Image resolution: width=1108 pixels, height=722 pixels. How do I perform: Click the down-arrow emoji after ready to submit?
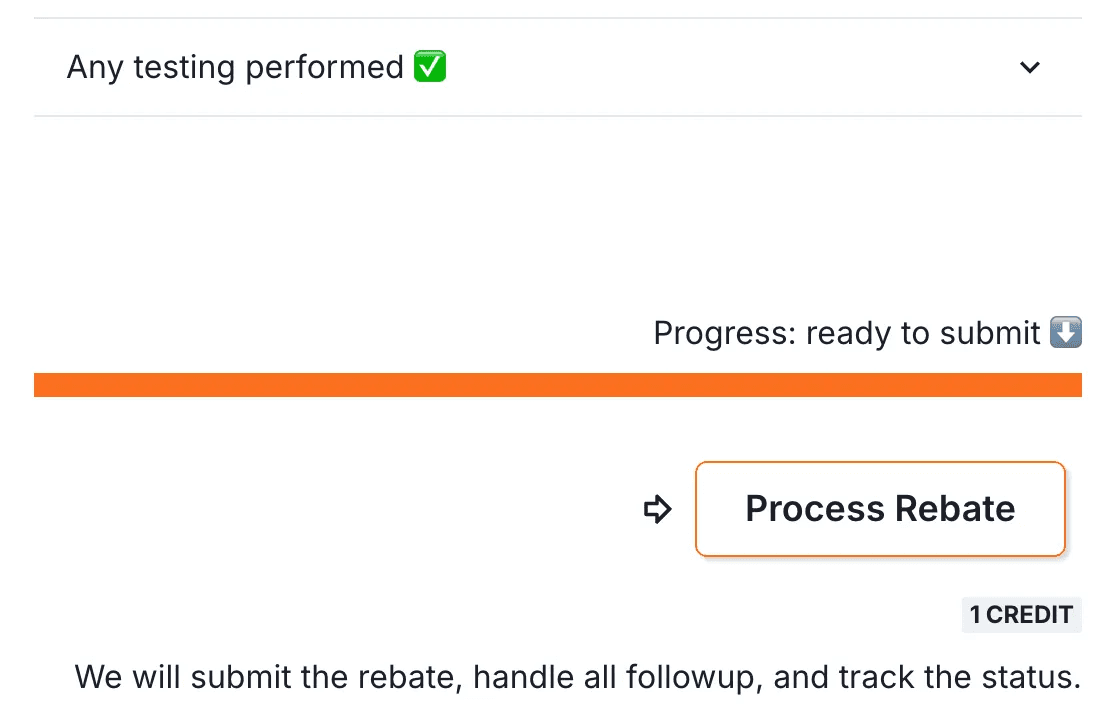point(1066,333)
